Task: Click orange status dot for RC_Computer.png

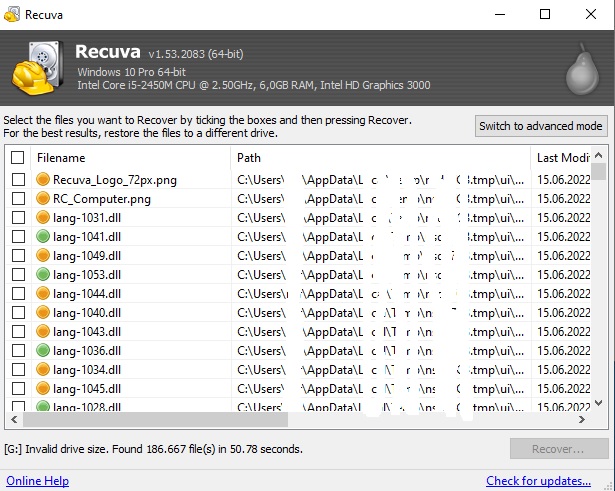Action: point(43,198)
